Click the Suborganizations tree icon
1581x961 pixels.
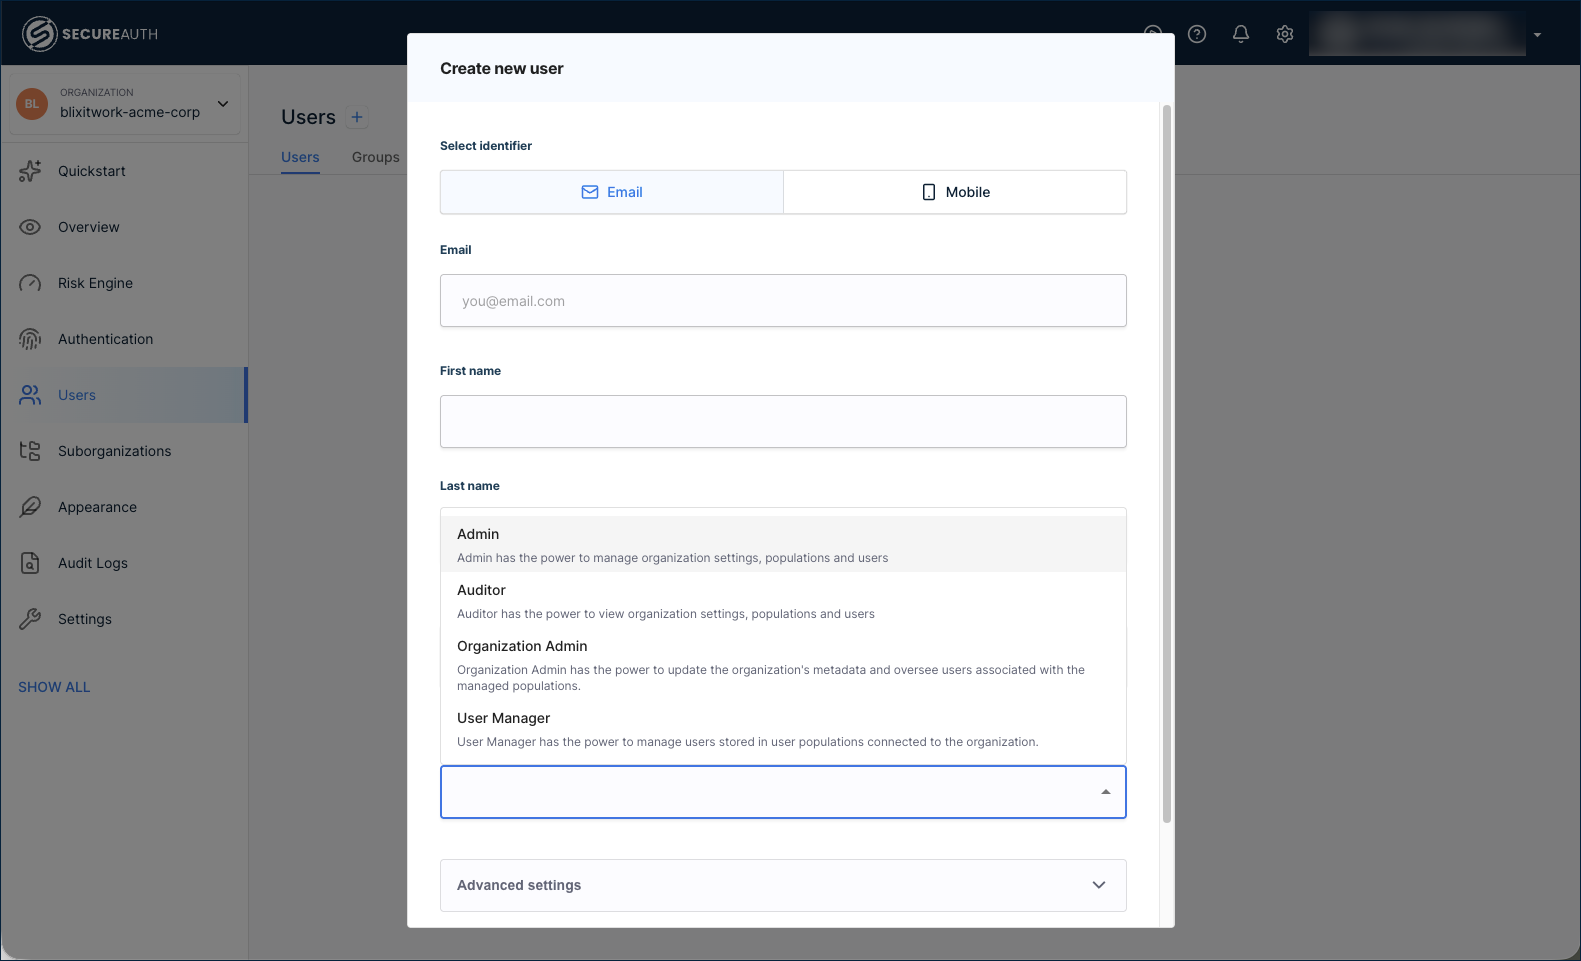click(30, 451)
